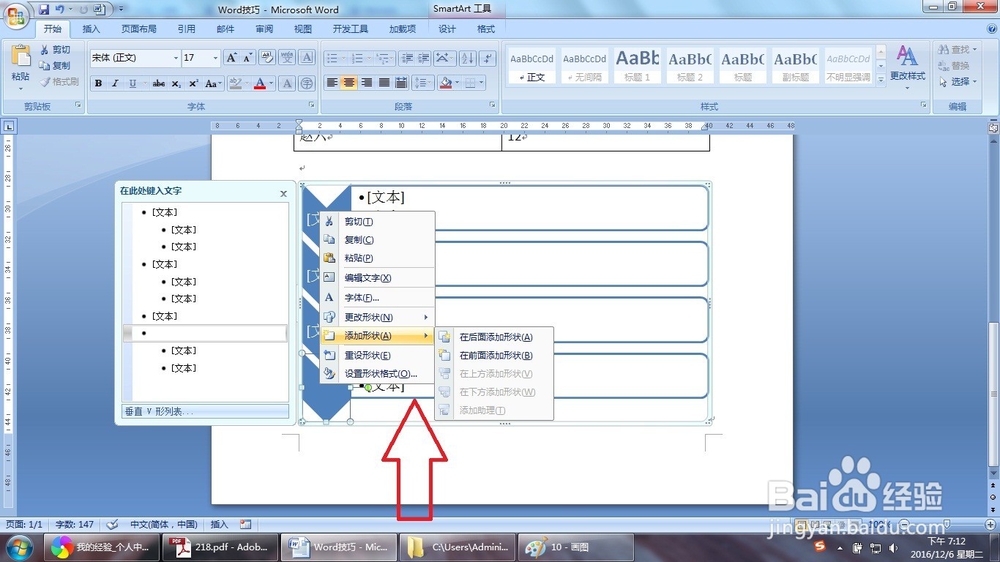The height and width of the screenshot is (562, 1000).
Task: Click the Office Button orb
Action: [17, 15]
